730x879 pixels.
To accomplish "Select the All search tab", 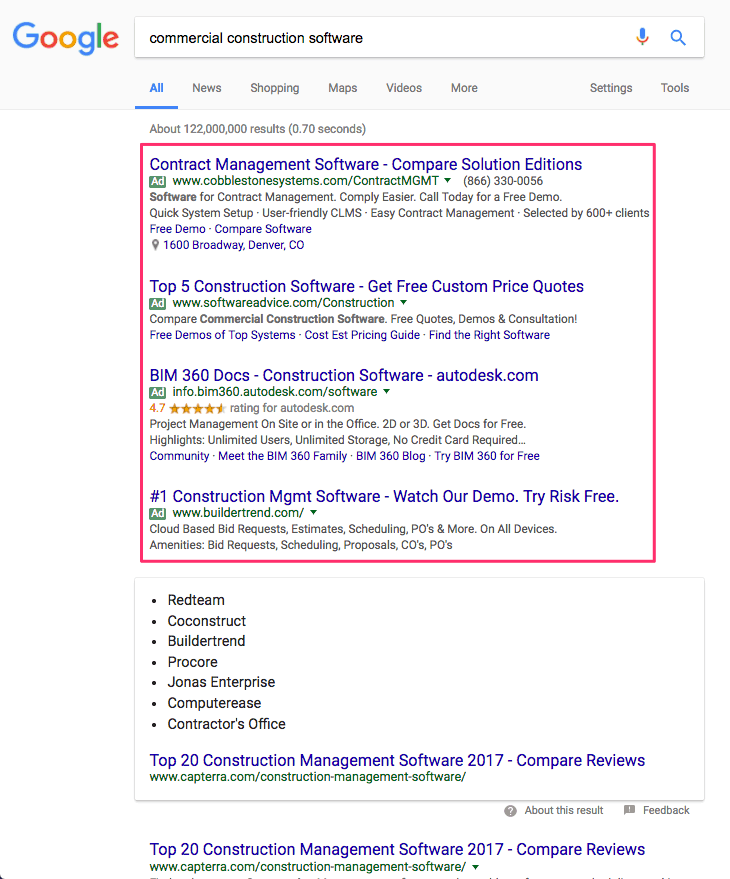I will (156, 88).
